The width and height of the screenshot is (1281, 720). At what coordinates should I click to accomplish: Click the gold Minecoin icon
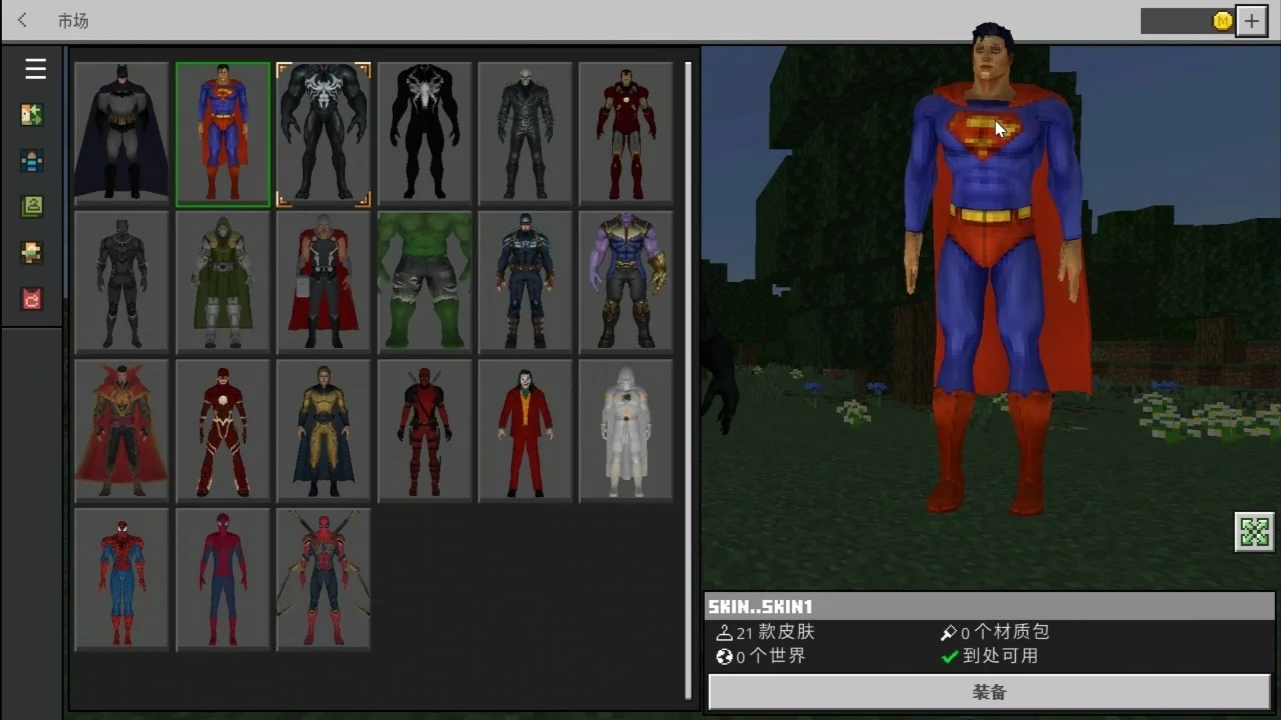1222,21
